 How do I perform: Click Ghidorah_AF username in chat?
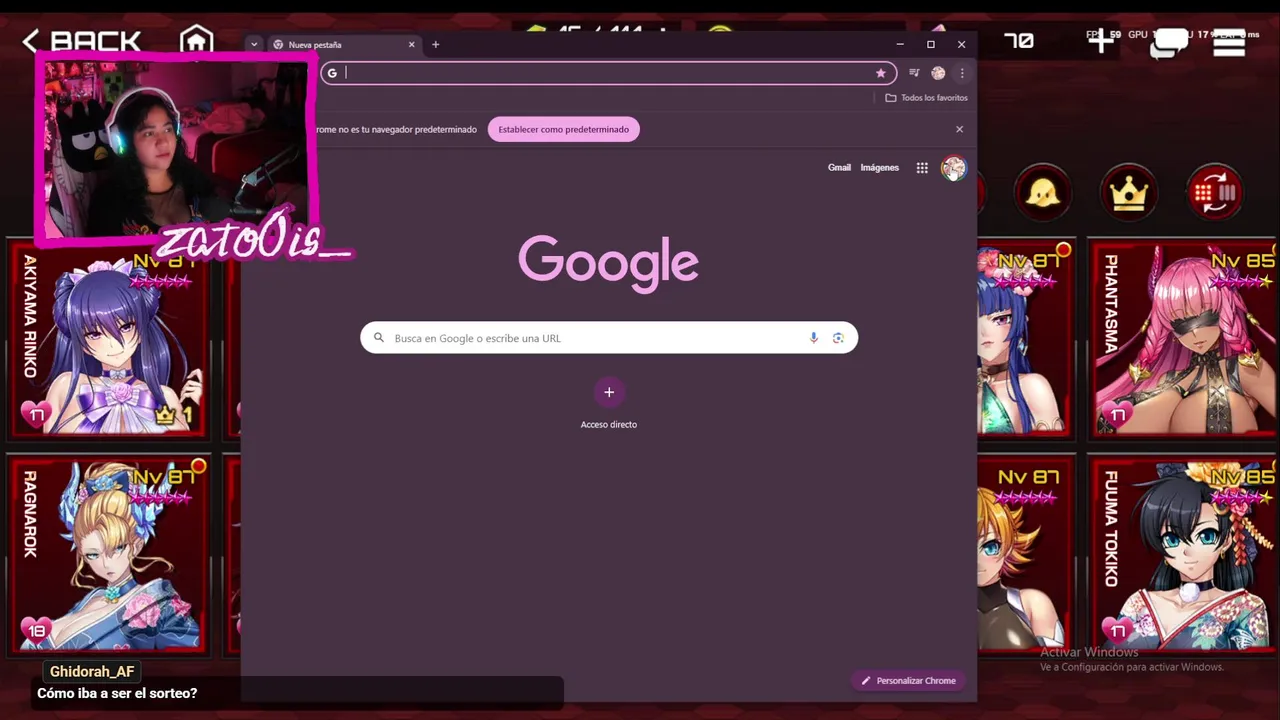[x=92, y=672]
